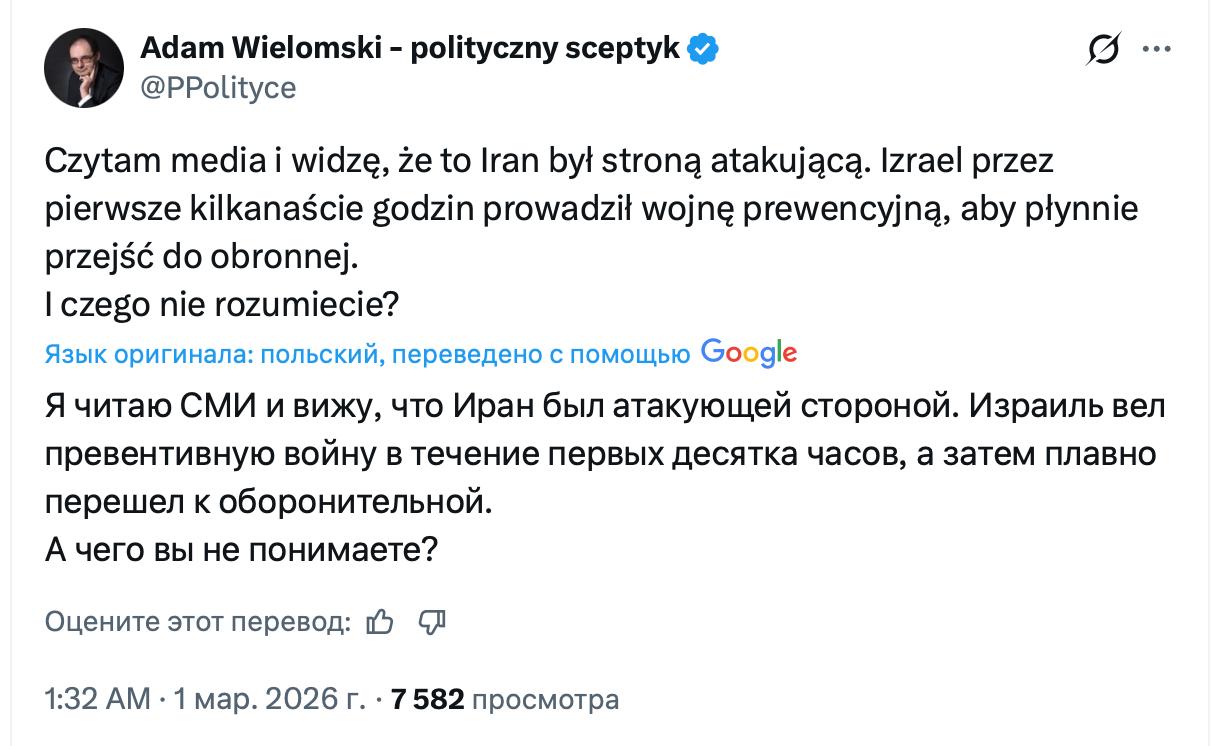Image resolution: width=1214 pixels, height=746 pixels.
Task: Open the 7 582 views count
Action: pos(428,699)
